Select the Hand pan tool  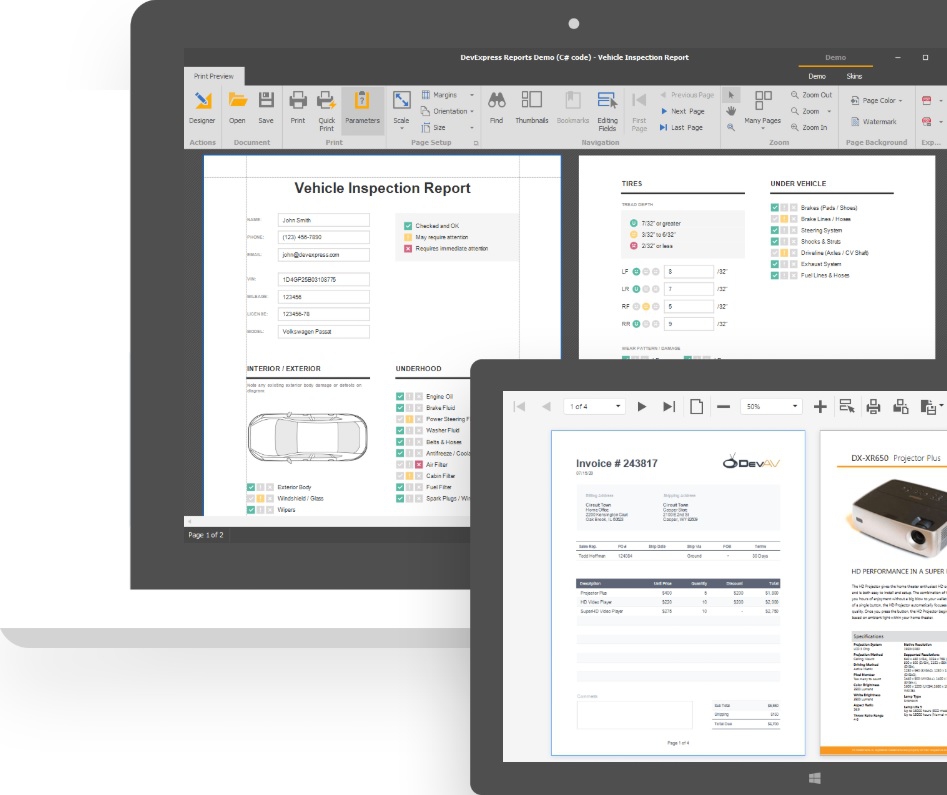coord(731,111)
